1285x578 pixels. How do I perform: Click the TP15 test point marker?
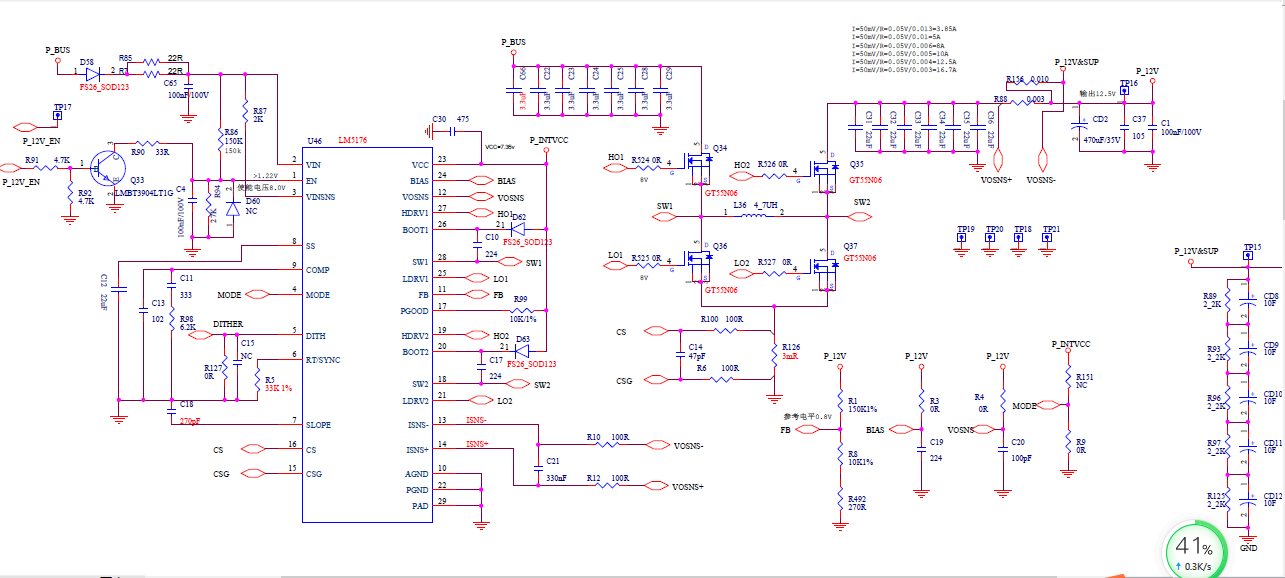(x=1248, y=256)
